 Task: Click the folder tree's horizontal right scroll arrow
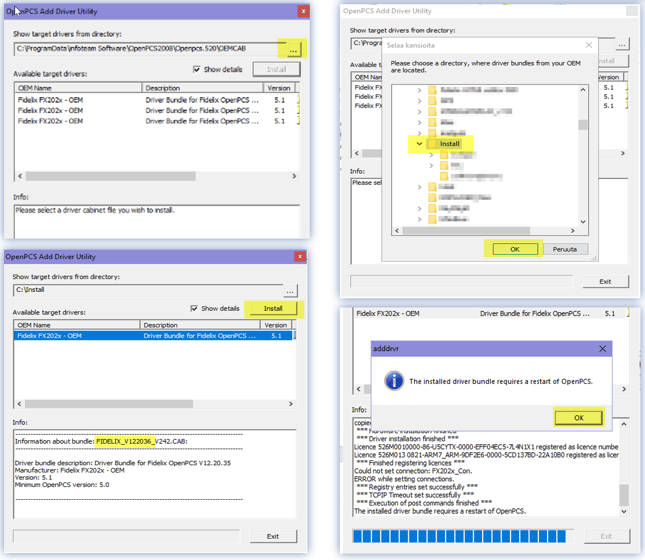coord(573,231)
